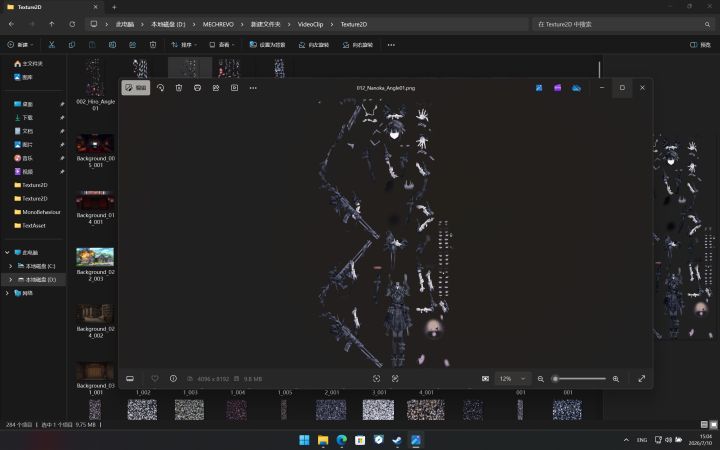Select the Background_005_001 thumbnail
The image size is (720, 450).
tap(95, 144)
